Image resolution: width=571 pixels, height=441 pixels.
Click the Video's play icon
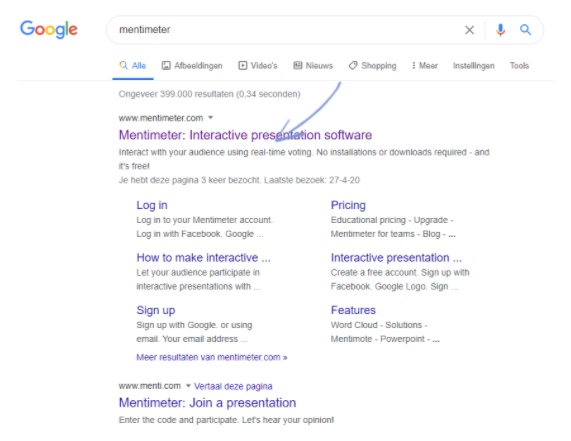click(x=243, y=66)
